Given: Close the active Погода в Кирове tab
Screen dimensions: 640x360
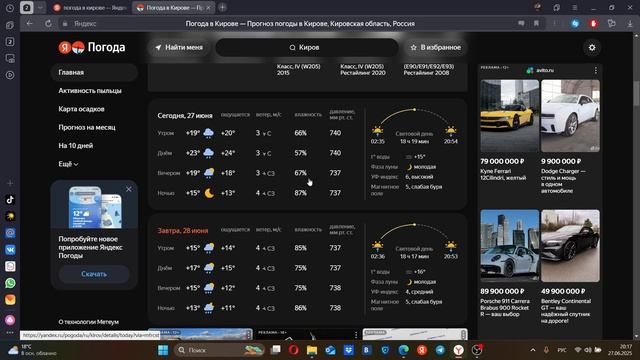Looking at the screenshot, I should pyautogui.click(x=209, y=8).
